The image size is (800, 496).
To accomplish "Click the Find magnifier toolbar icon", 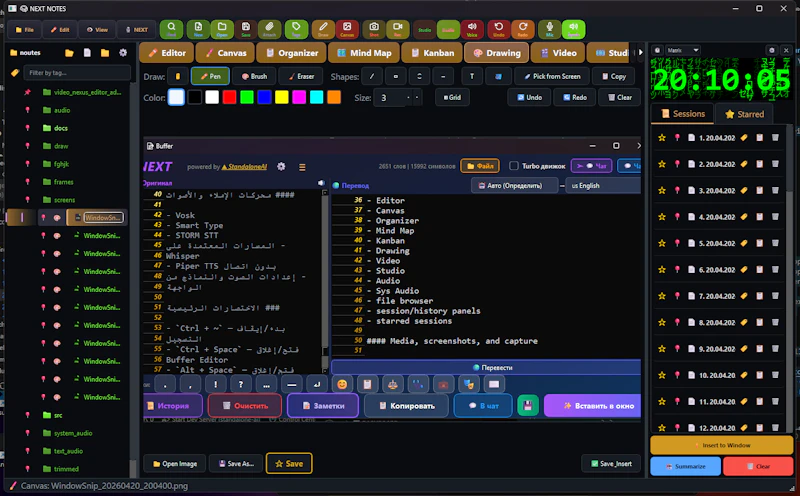I will point(171,29).
